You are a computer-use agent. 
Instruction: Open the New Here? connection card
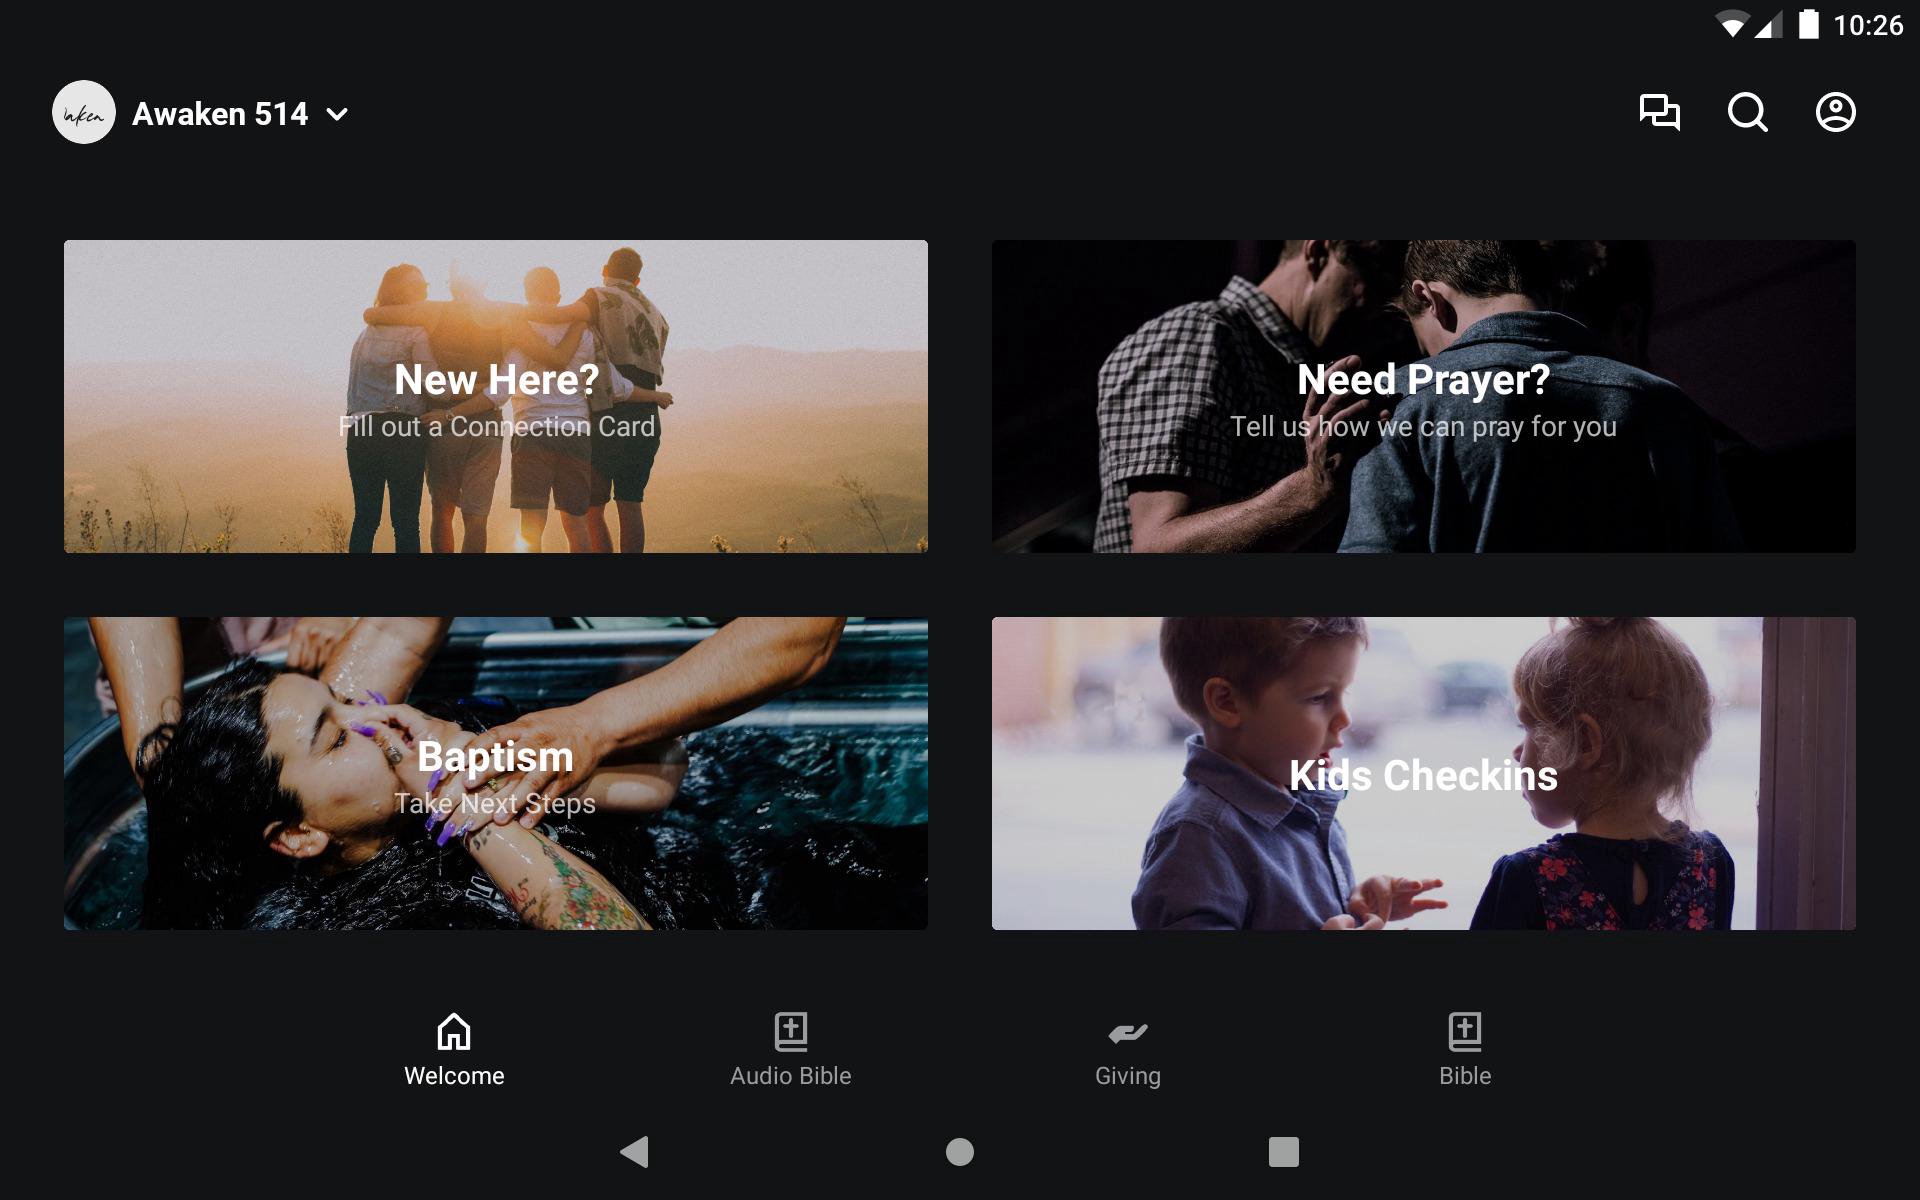pyautogui.click(x=496, y=396)
